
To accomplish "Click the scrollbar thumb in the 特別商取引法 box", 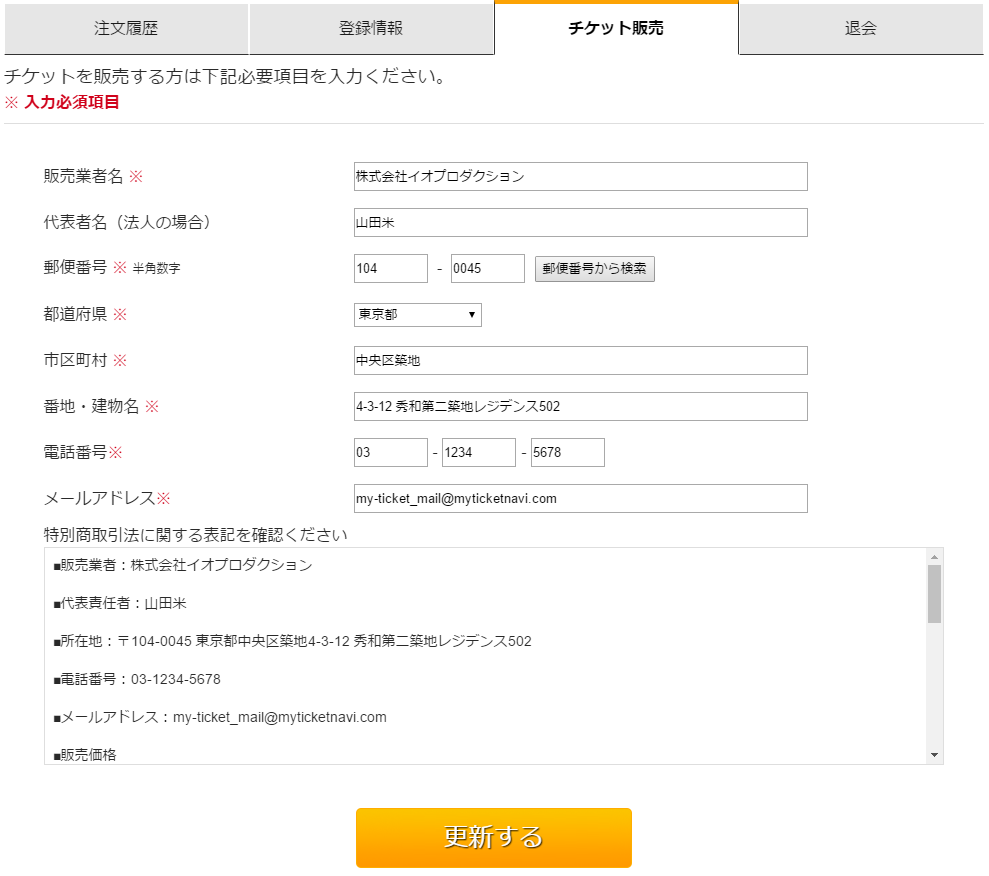I will click(934, 594).
